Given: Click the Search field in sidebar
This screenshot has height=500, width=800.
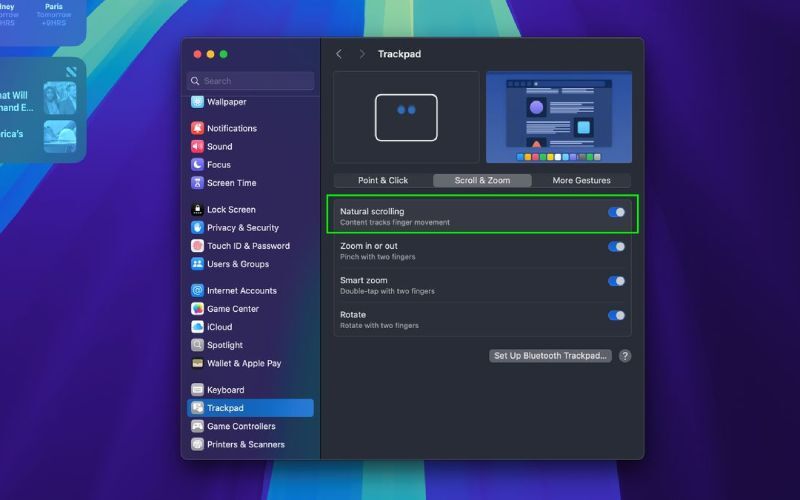Looking at the screenshot, I should click(251, 81).
